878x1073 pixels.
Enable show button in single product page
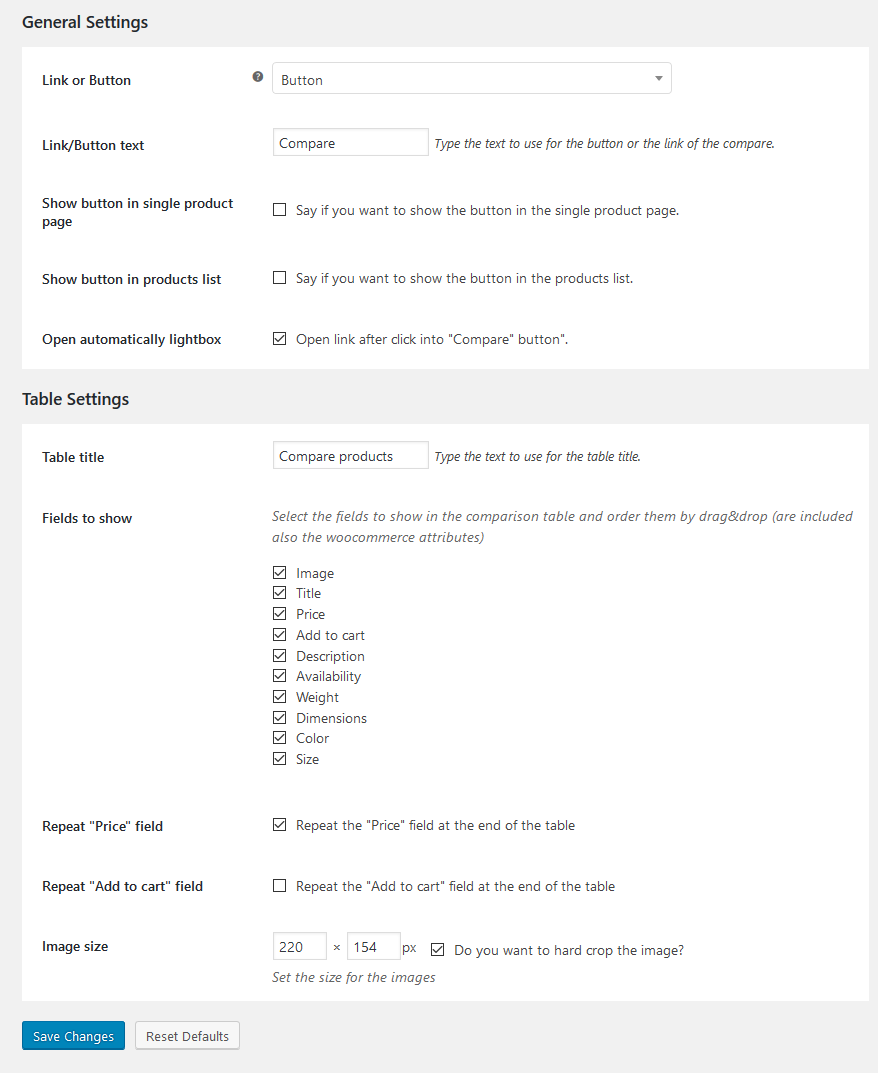(280, 210)
